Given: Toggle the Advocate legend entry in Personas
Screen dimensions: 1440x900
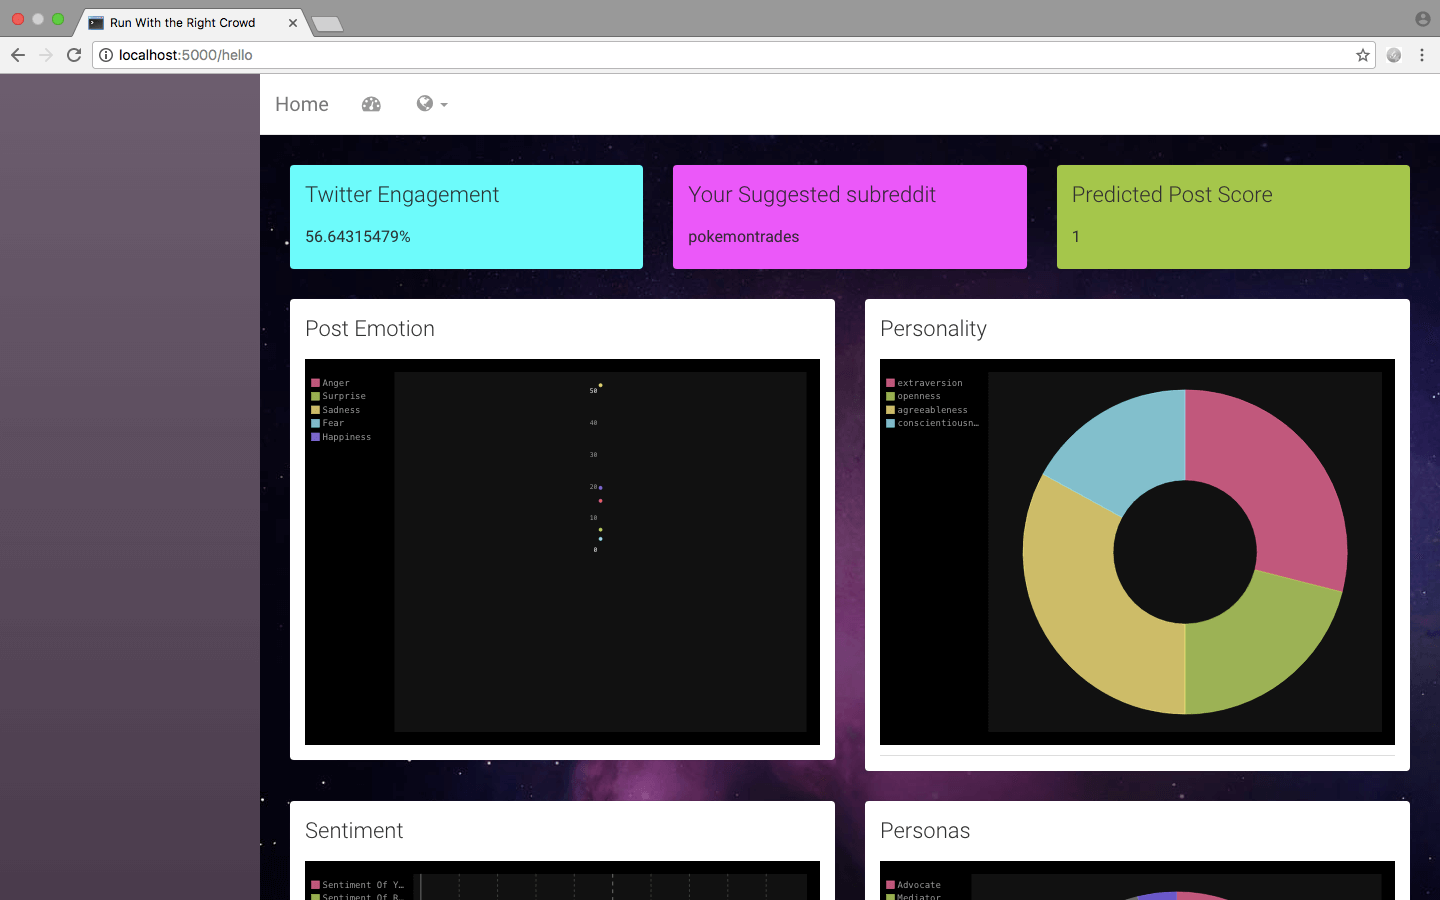Looking at the screenshot, I should [x=913, y=885].
